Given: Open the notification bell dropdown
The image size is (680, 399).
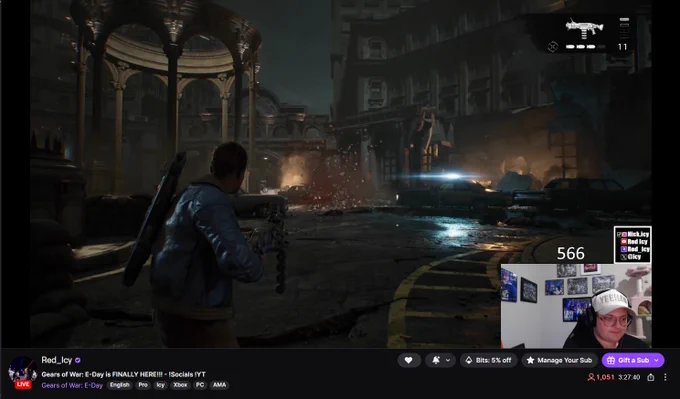Looking at the screenshot, I should (x=441, y=360).
